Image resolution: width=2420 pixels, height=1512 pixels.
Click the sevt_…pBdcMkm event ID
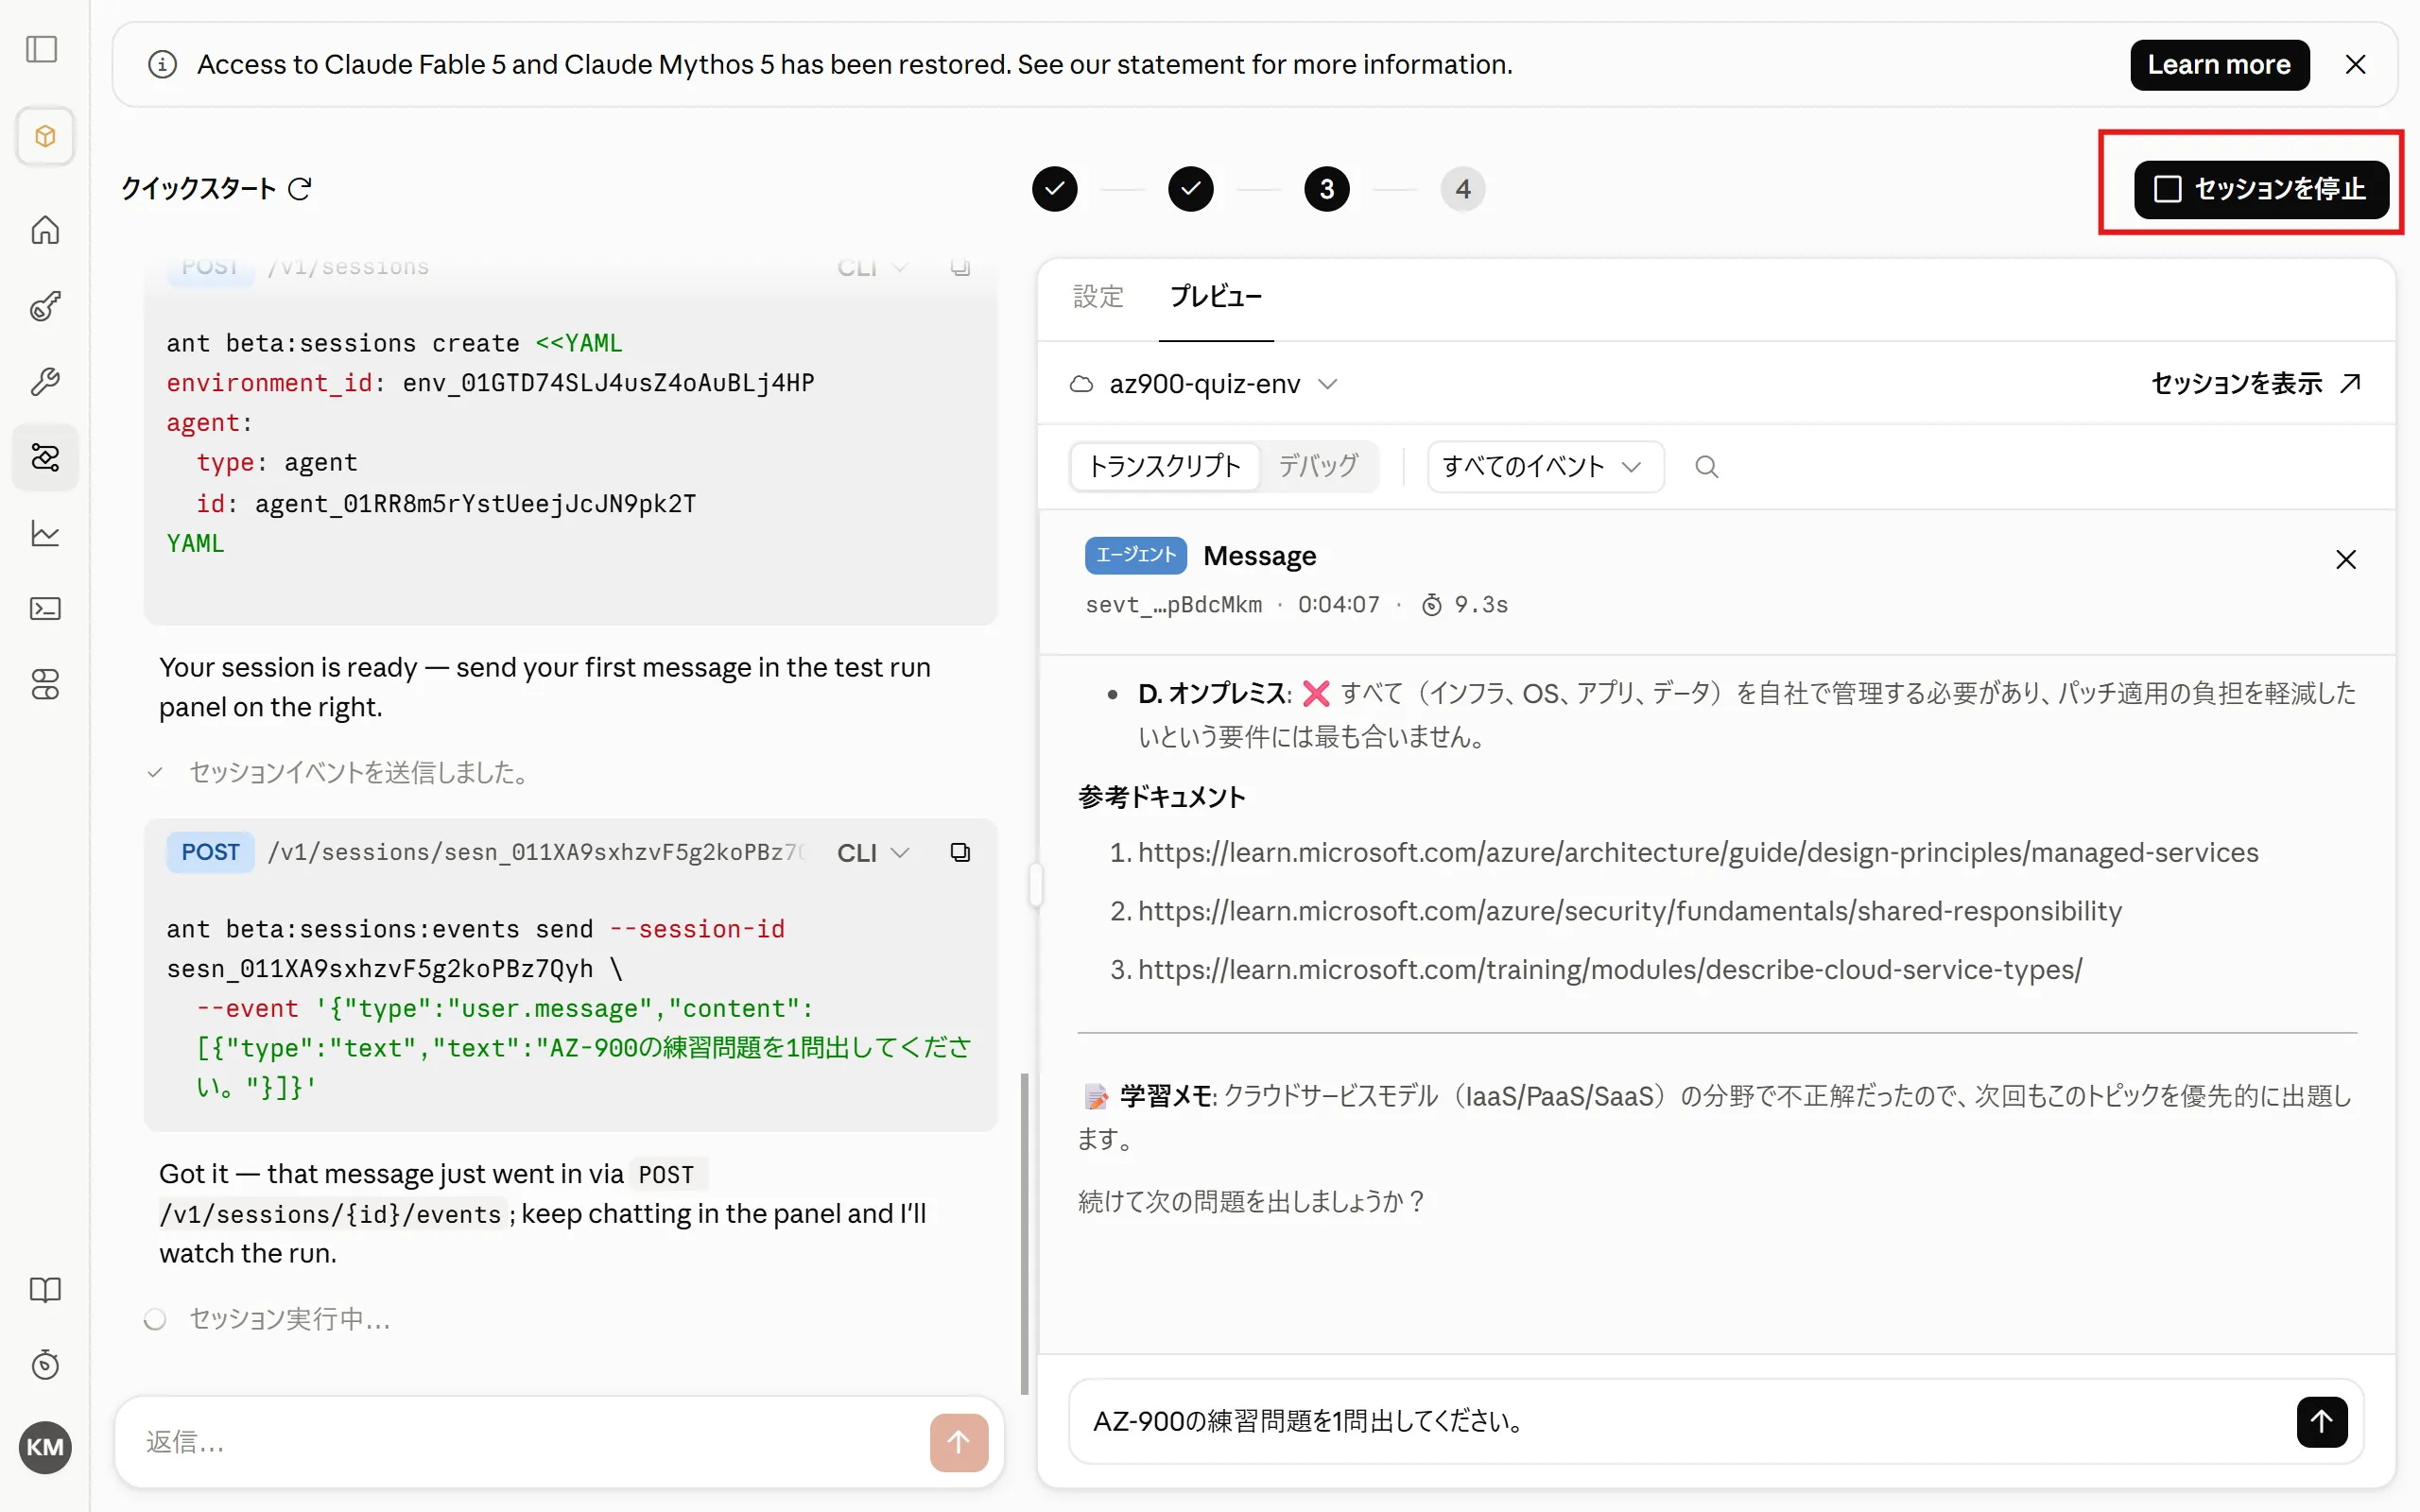[1173, 604]
